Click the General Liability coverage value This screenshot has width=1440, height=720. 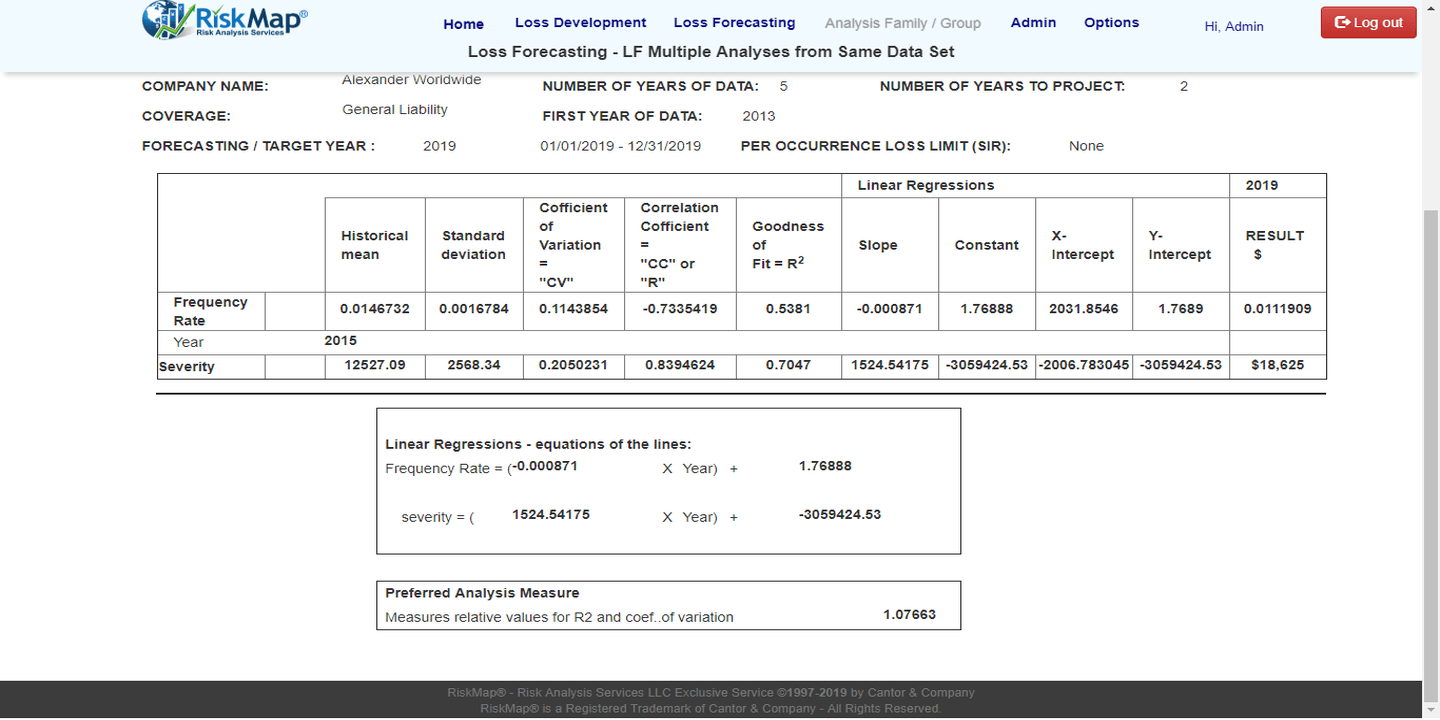click(395, 109)
